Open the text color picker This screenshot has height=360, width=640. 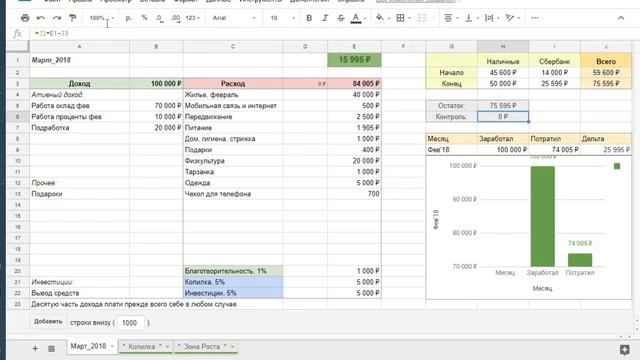click(x=356, y=18)
